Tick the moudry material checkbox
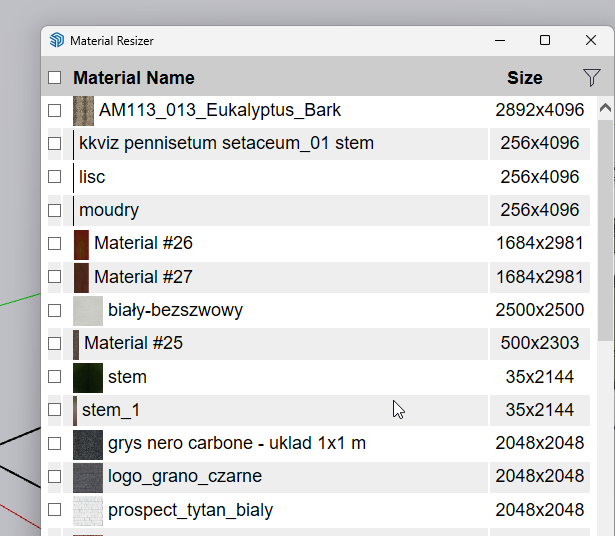 (x=55, y=211)
